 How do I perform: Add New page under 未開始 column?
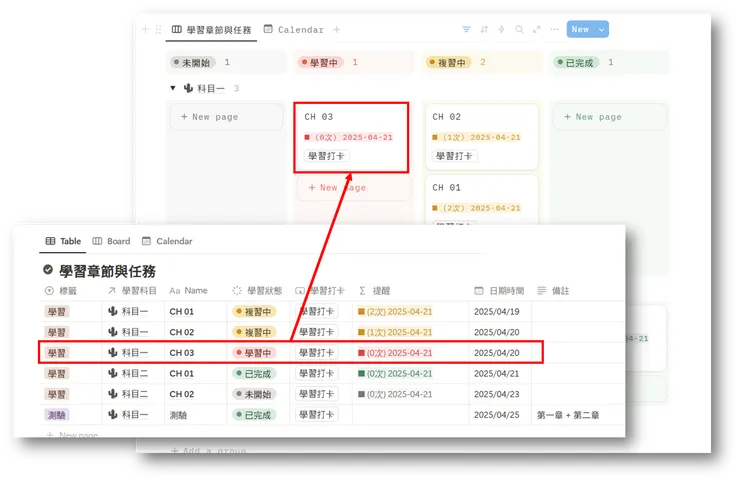pos(227,117)
